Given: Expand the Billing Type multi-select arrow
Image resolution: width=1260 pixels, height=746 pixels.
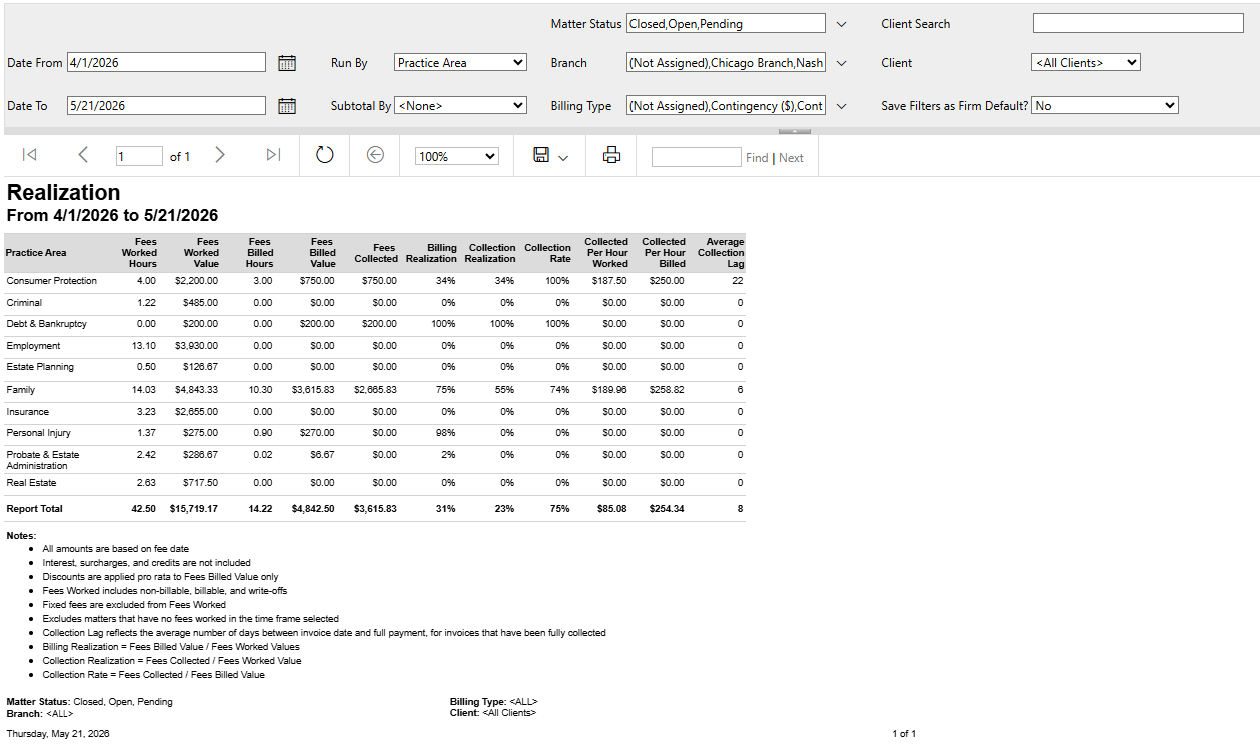Looking at the screenshot, I should point(841,106).
